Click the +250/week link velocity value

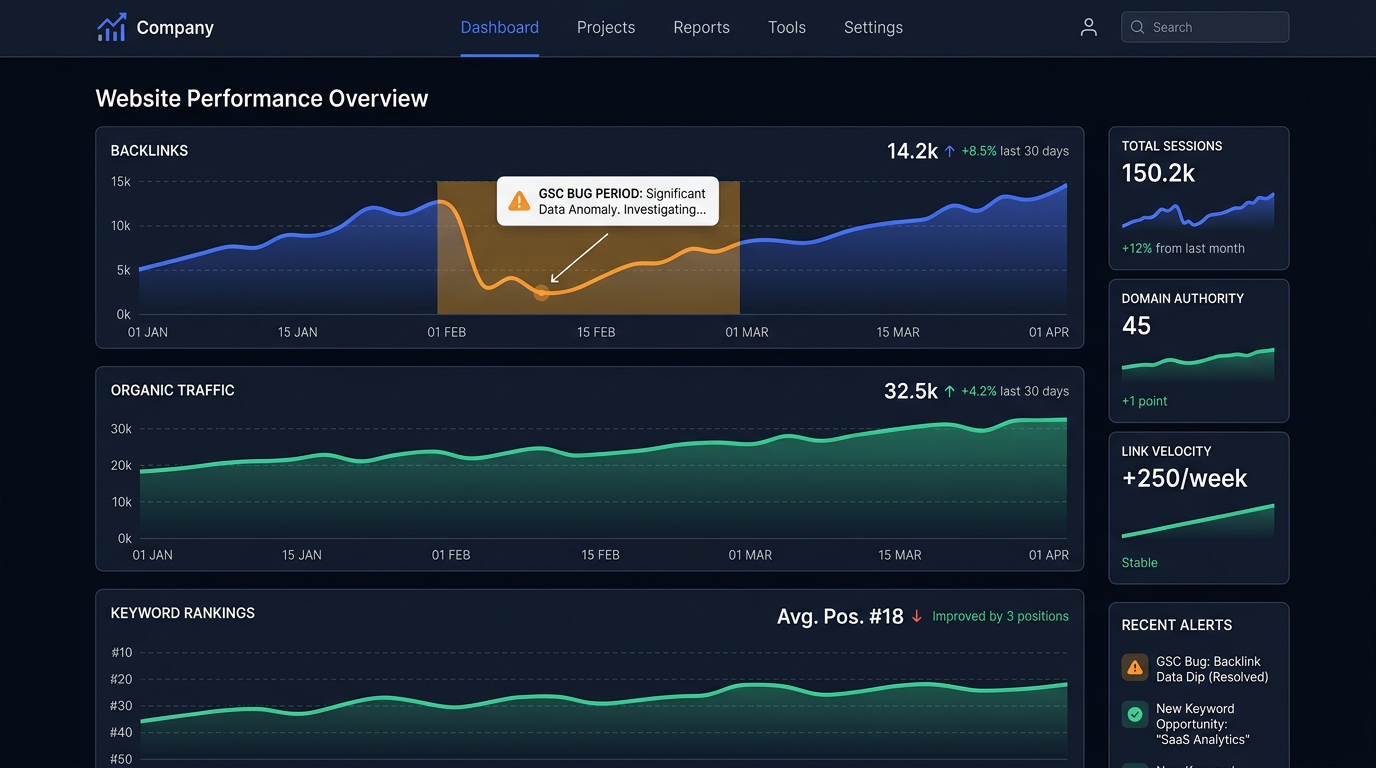1184,478
